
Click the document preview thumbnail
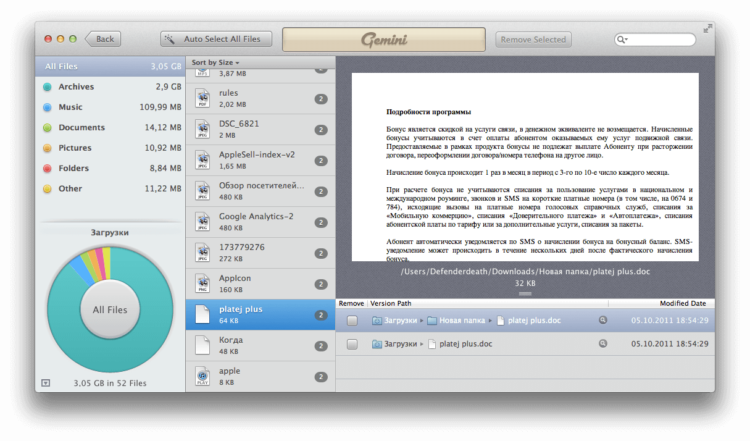[x=525, y=167]
